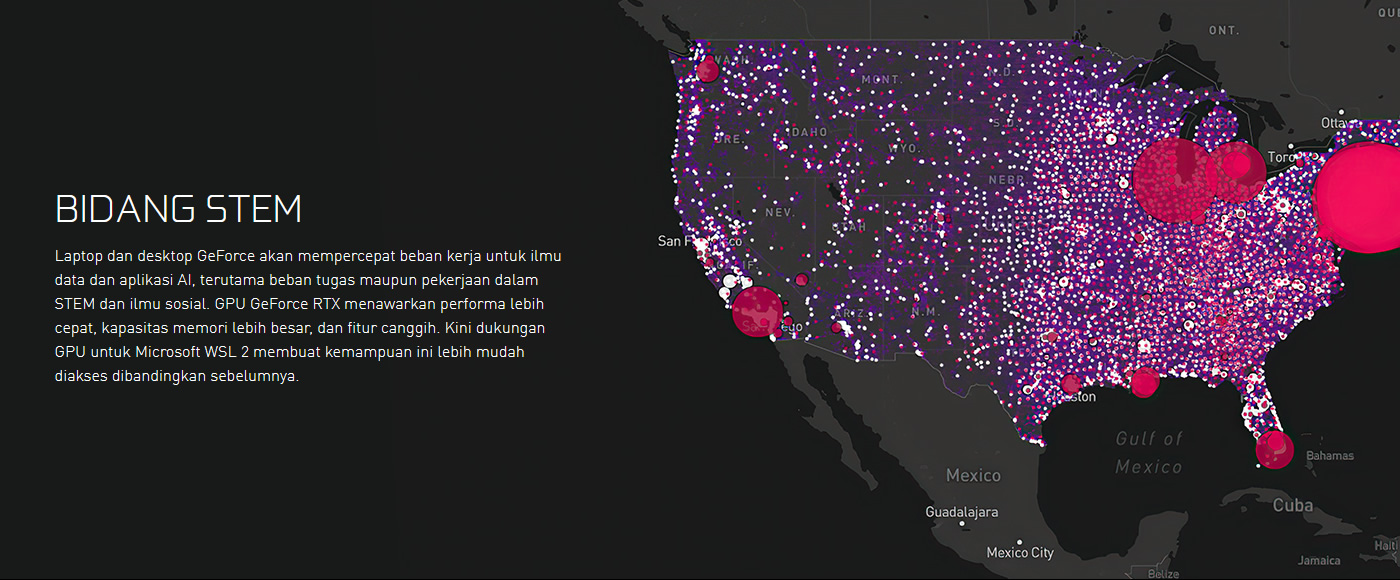Screen dimensions: 1400x580
Task: Click the Guadalajara city label
Action: (962, 512)
